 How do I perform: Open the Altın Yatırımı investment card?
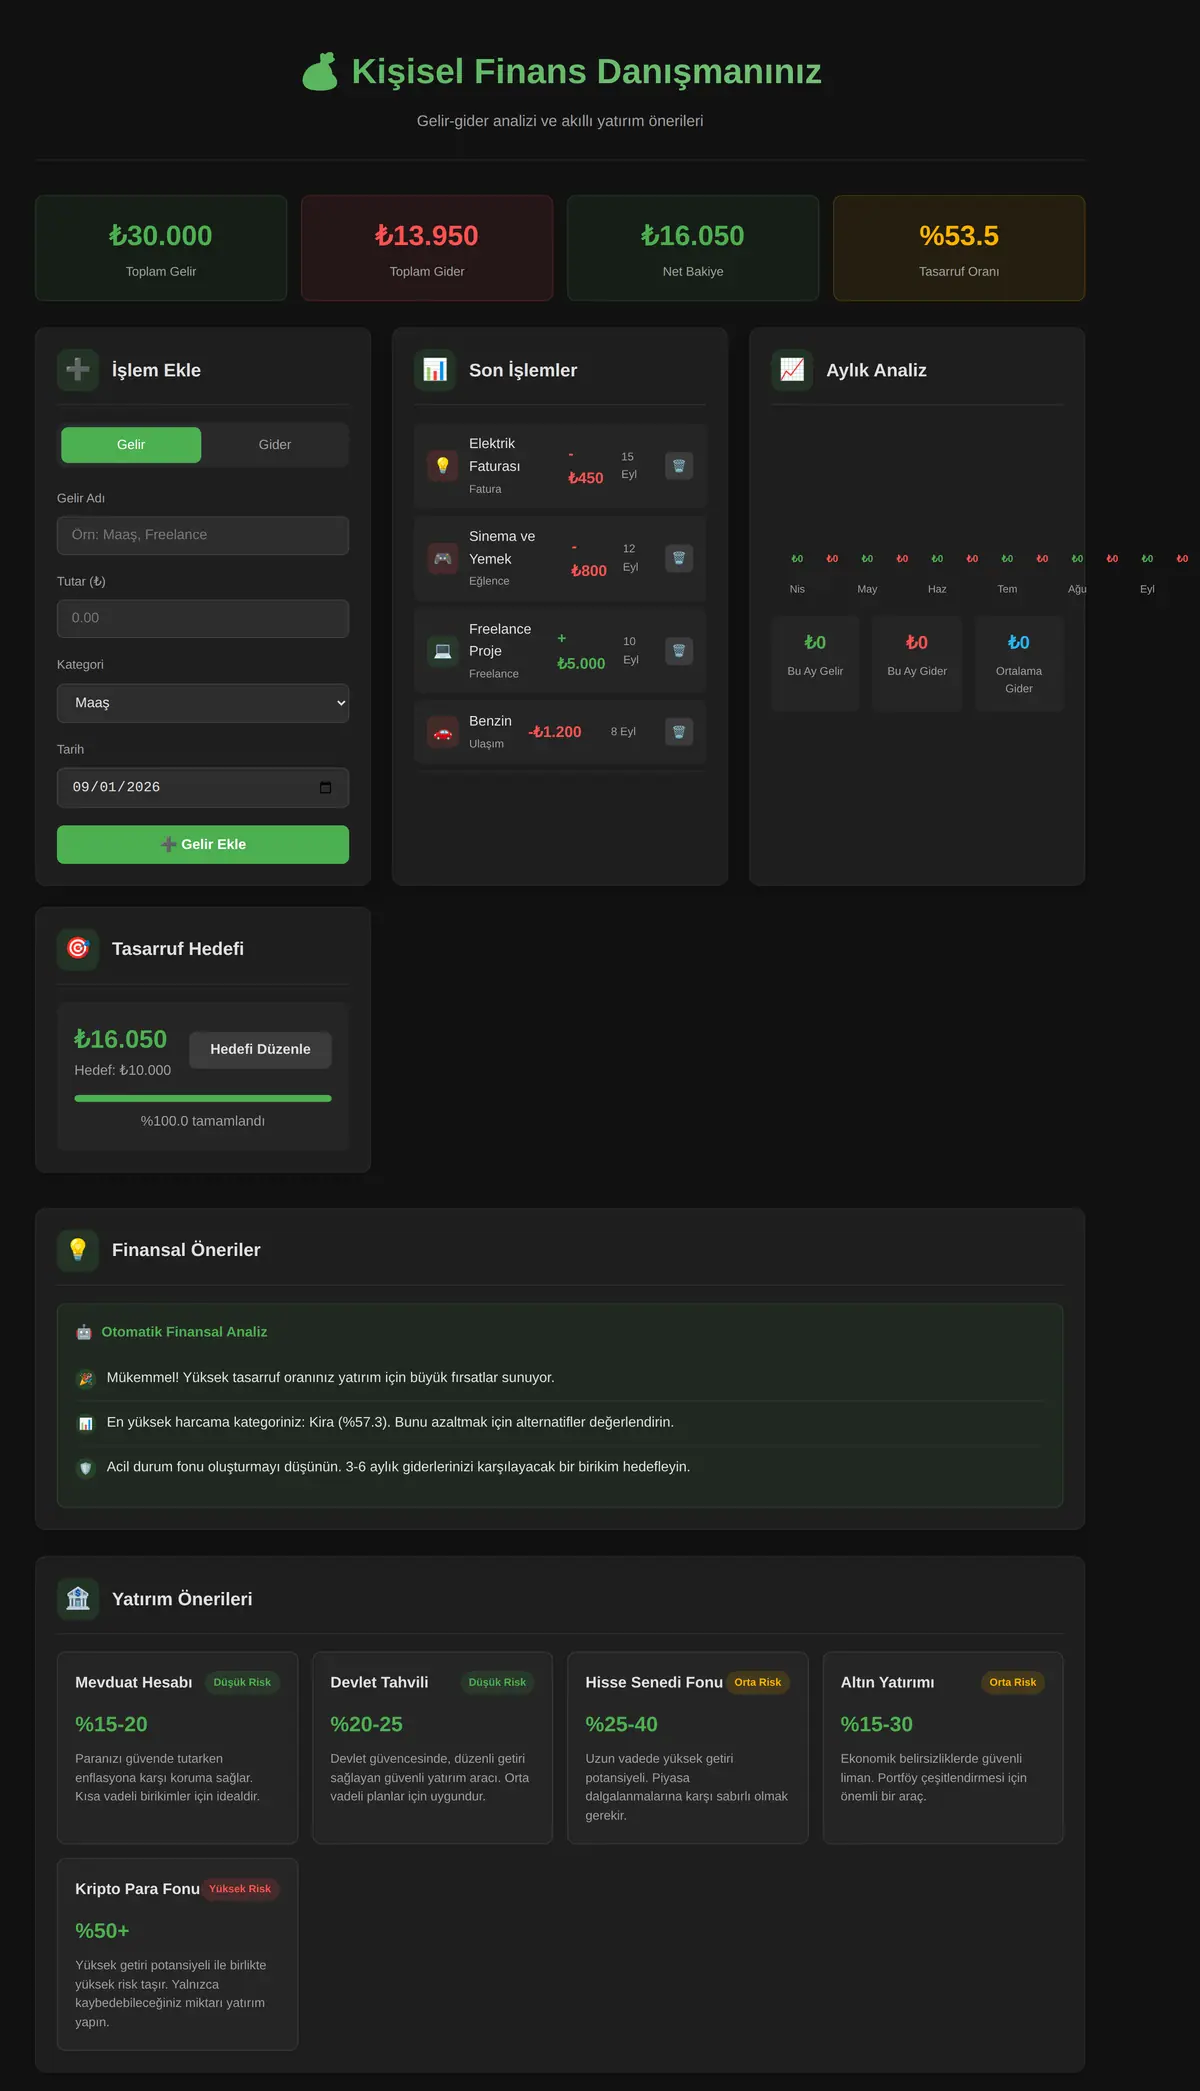(x=943, y=1747)
